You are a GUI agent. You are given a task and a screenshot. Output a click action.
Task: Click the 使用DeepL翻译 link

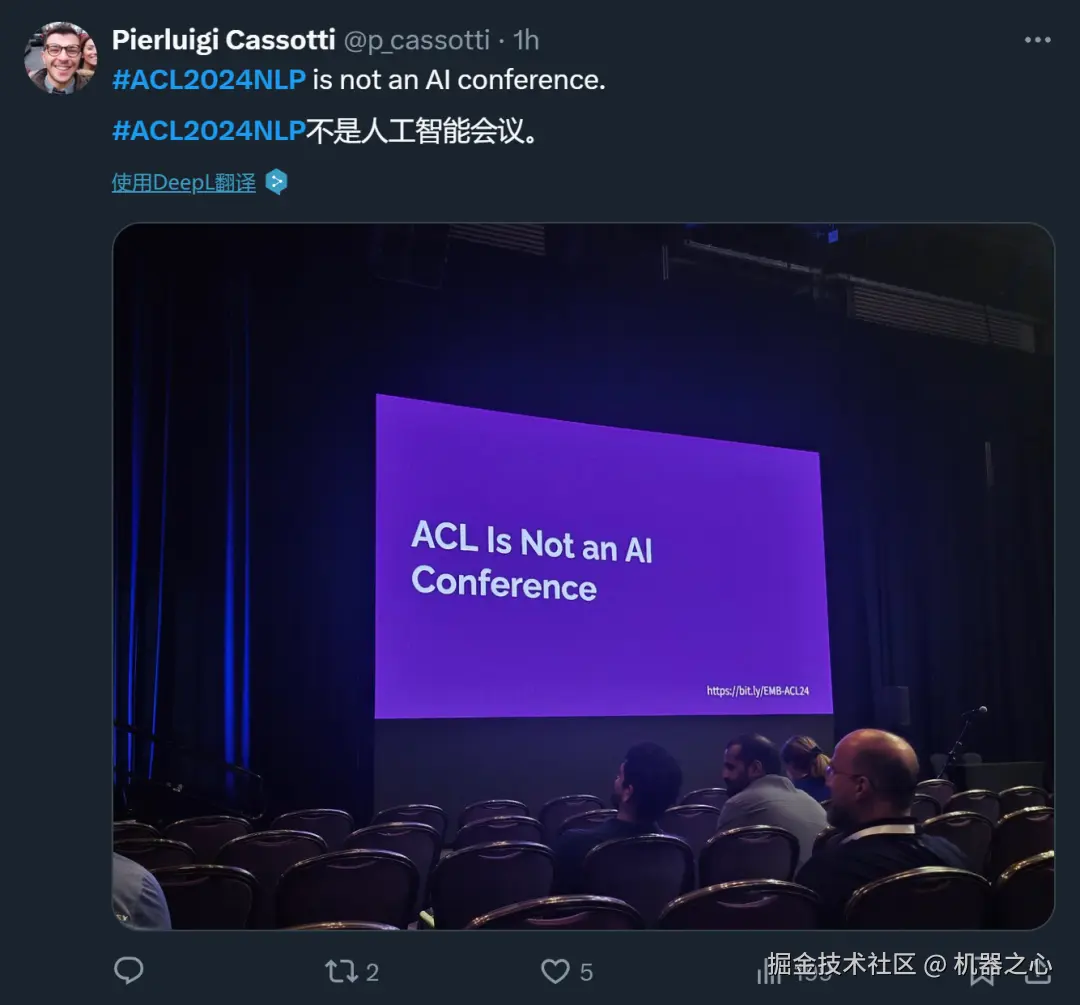click(184, 183)
